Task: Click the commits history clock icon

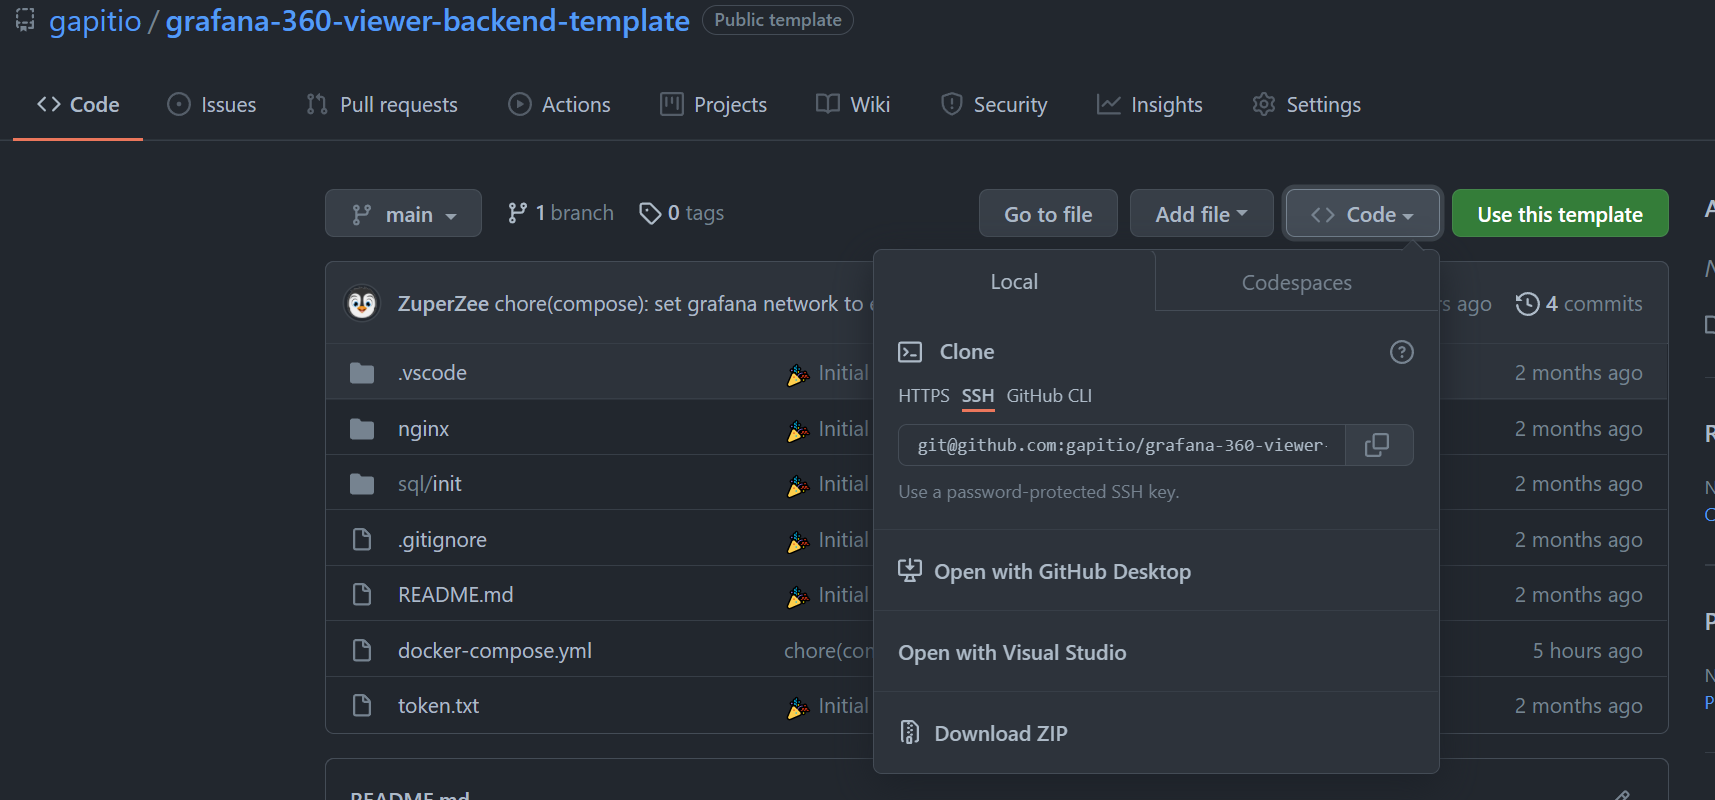Action: (1527, 304)
